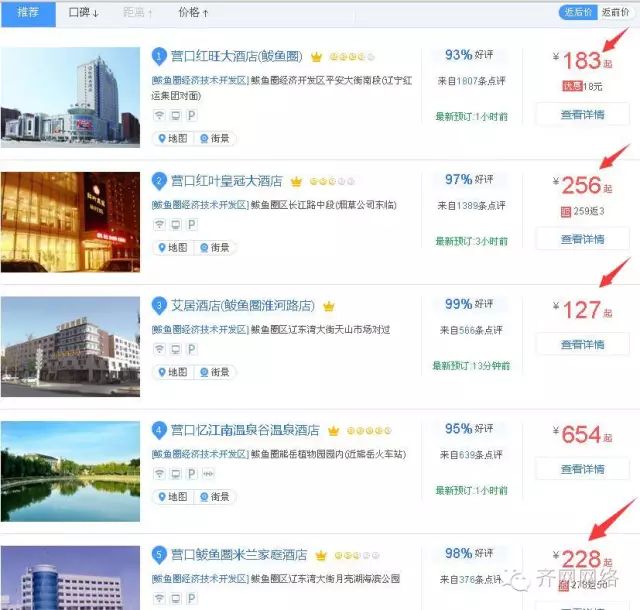Show 街景 for 营口忆江南温泉谷温泉酒店
The width and height of the screenshot is (640, 610).
pos(215,496)
